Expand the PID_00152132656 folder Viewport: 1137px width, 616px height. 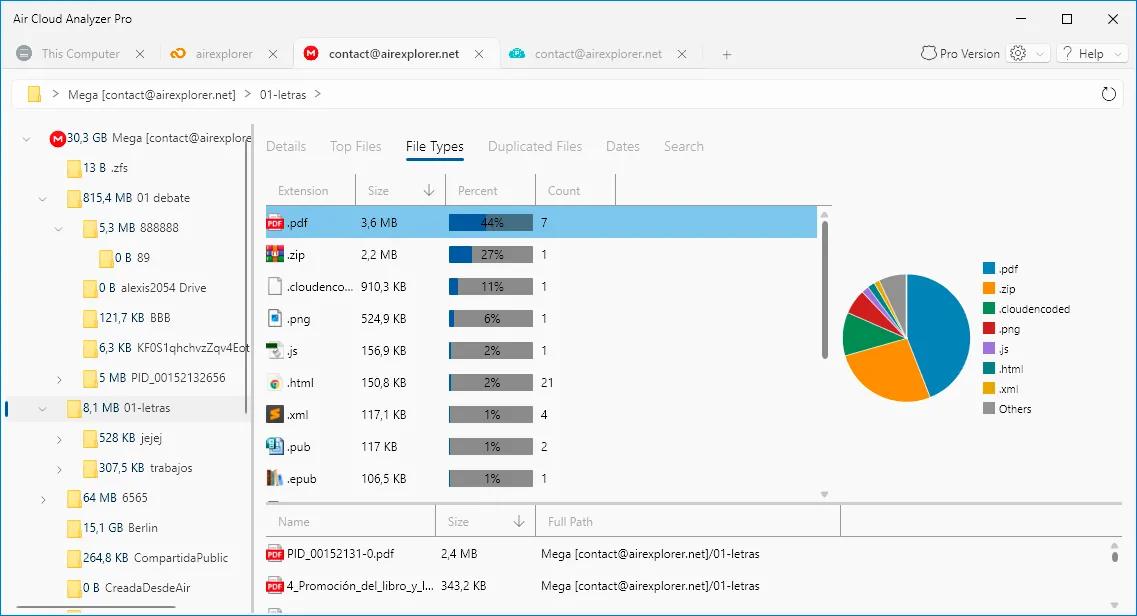click(x=59, y=379)
